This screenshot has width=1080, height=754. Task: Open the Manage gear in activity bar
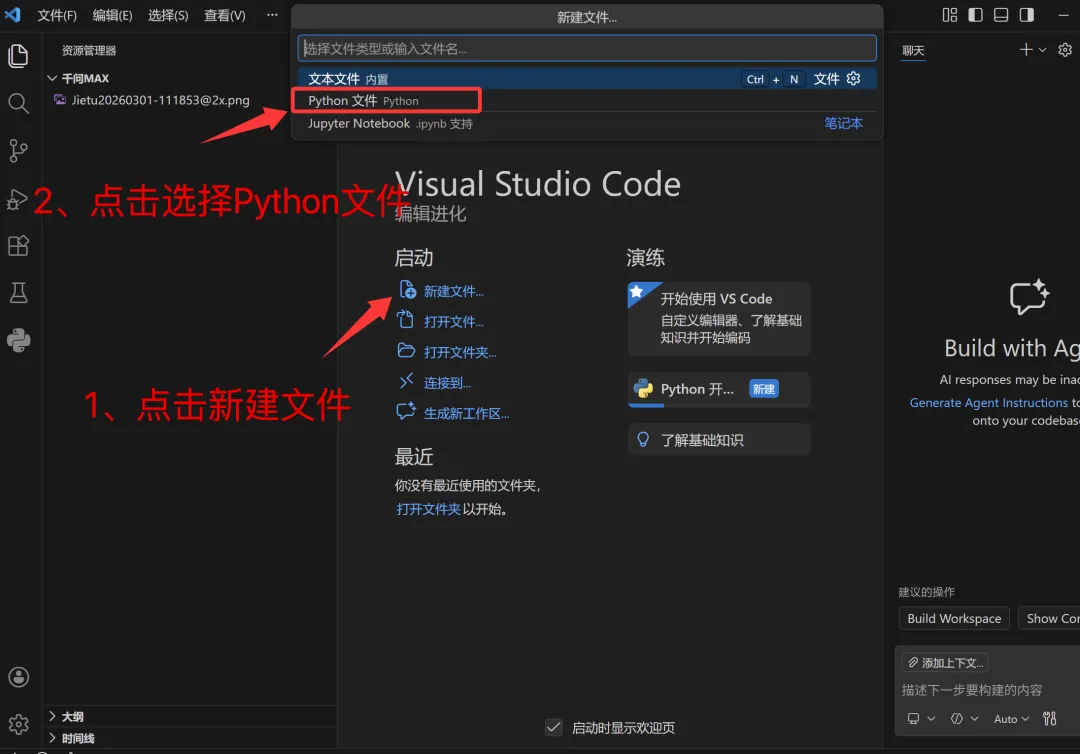click(18, 724)
